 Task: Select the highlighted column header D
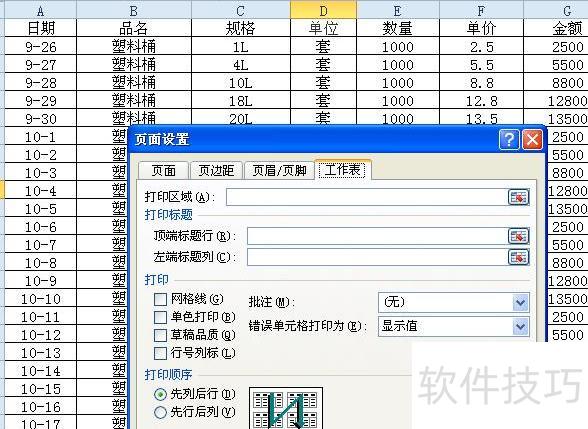[x=323, y=10]
